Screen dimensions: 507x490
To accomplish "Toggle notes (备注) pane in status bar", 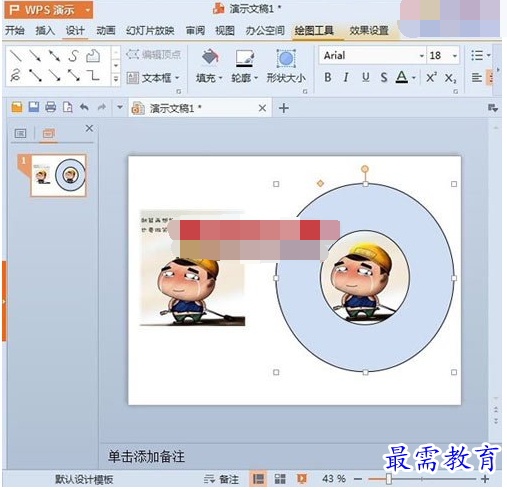I will 221,479.
